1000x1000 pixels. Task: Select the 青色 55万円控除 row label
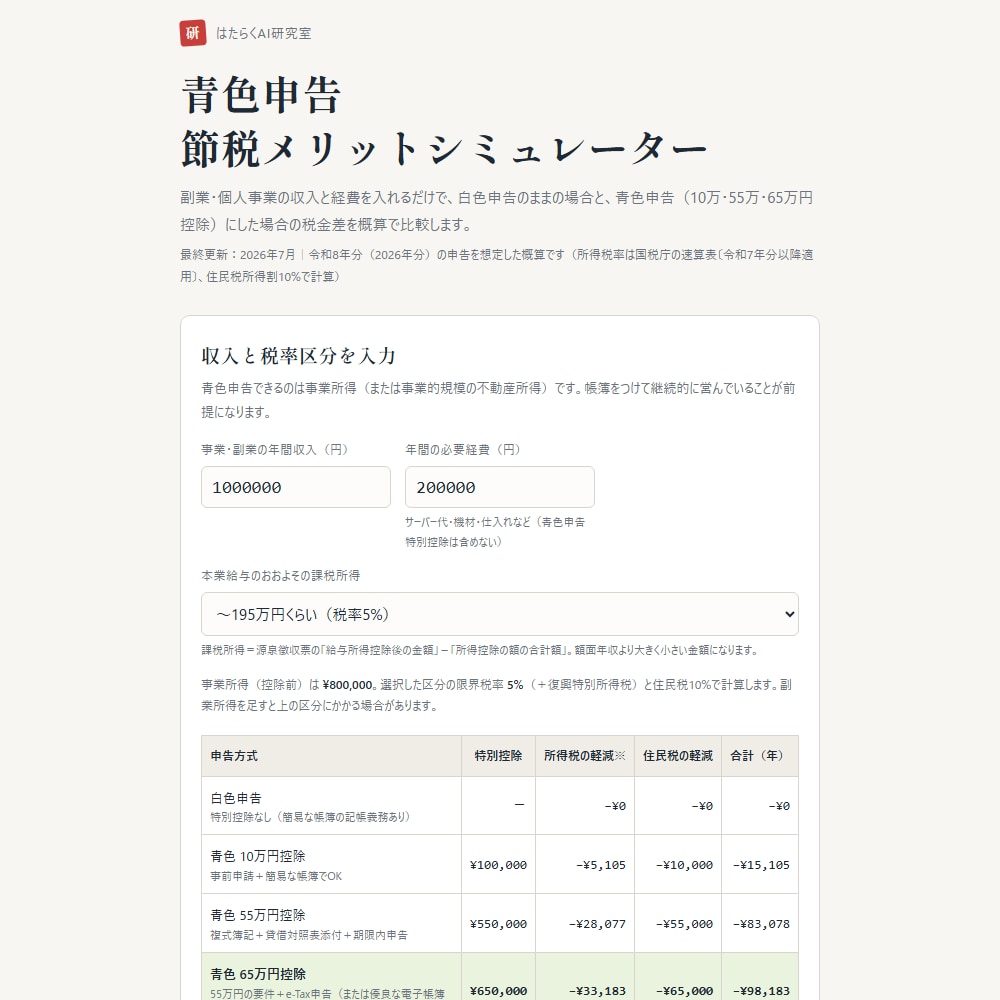258,915
